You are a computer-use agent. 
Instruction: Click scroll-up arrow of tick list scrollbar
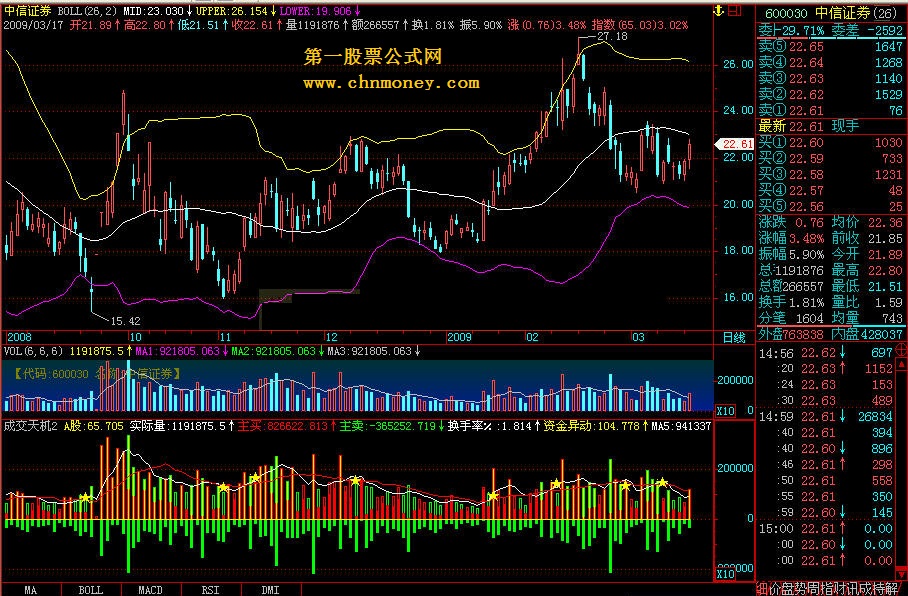click(x=901, y=364)
